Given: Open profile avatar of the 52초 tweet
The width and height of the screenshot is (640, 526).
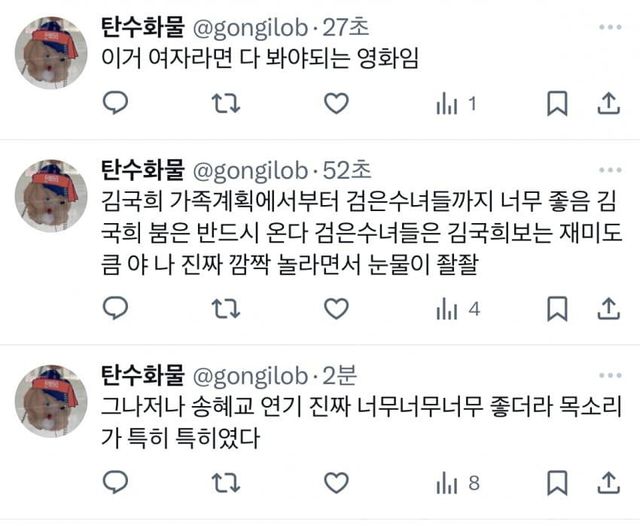Looking at the screenshot, I should coord(51,196).
